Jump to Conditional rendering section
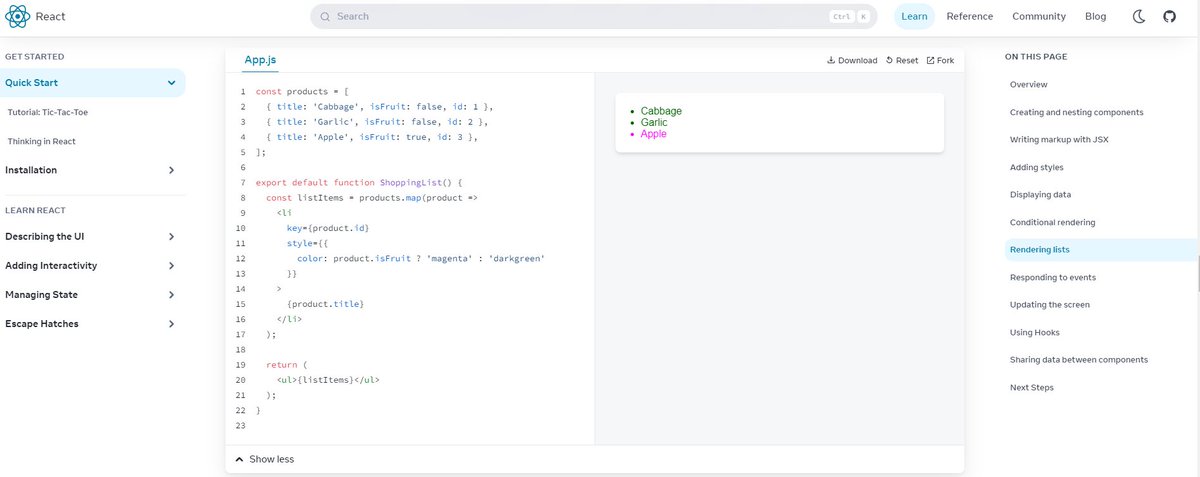Image resolution: width=1200 pixels, height=477 pixels. (x=1053, y=222)
